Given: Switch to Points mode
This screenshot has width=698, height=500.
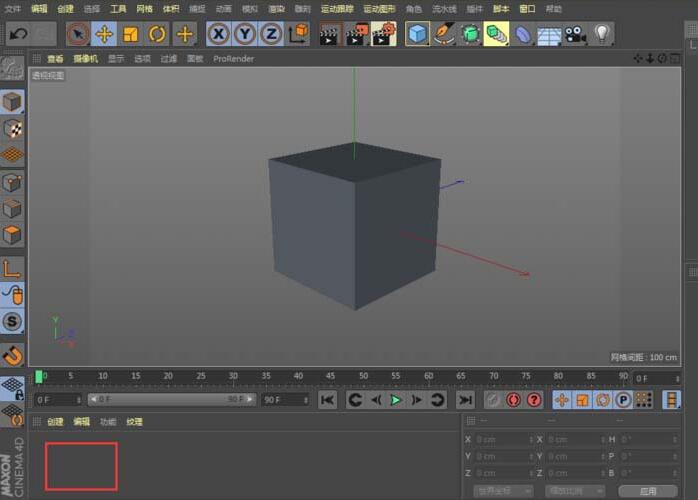Looking at the screenshot, I should click(12, 183).
